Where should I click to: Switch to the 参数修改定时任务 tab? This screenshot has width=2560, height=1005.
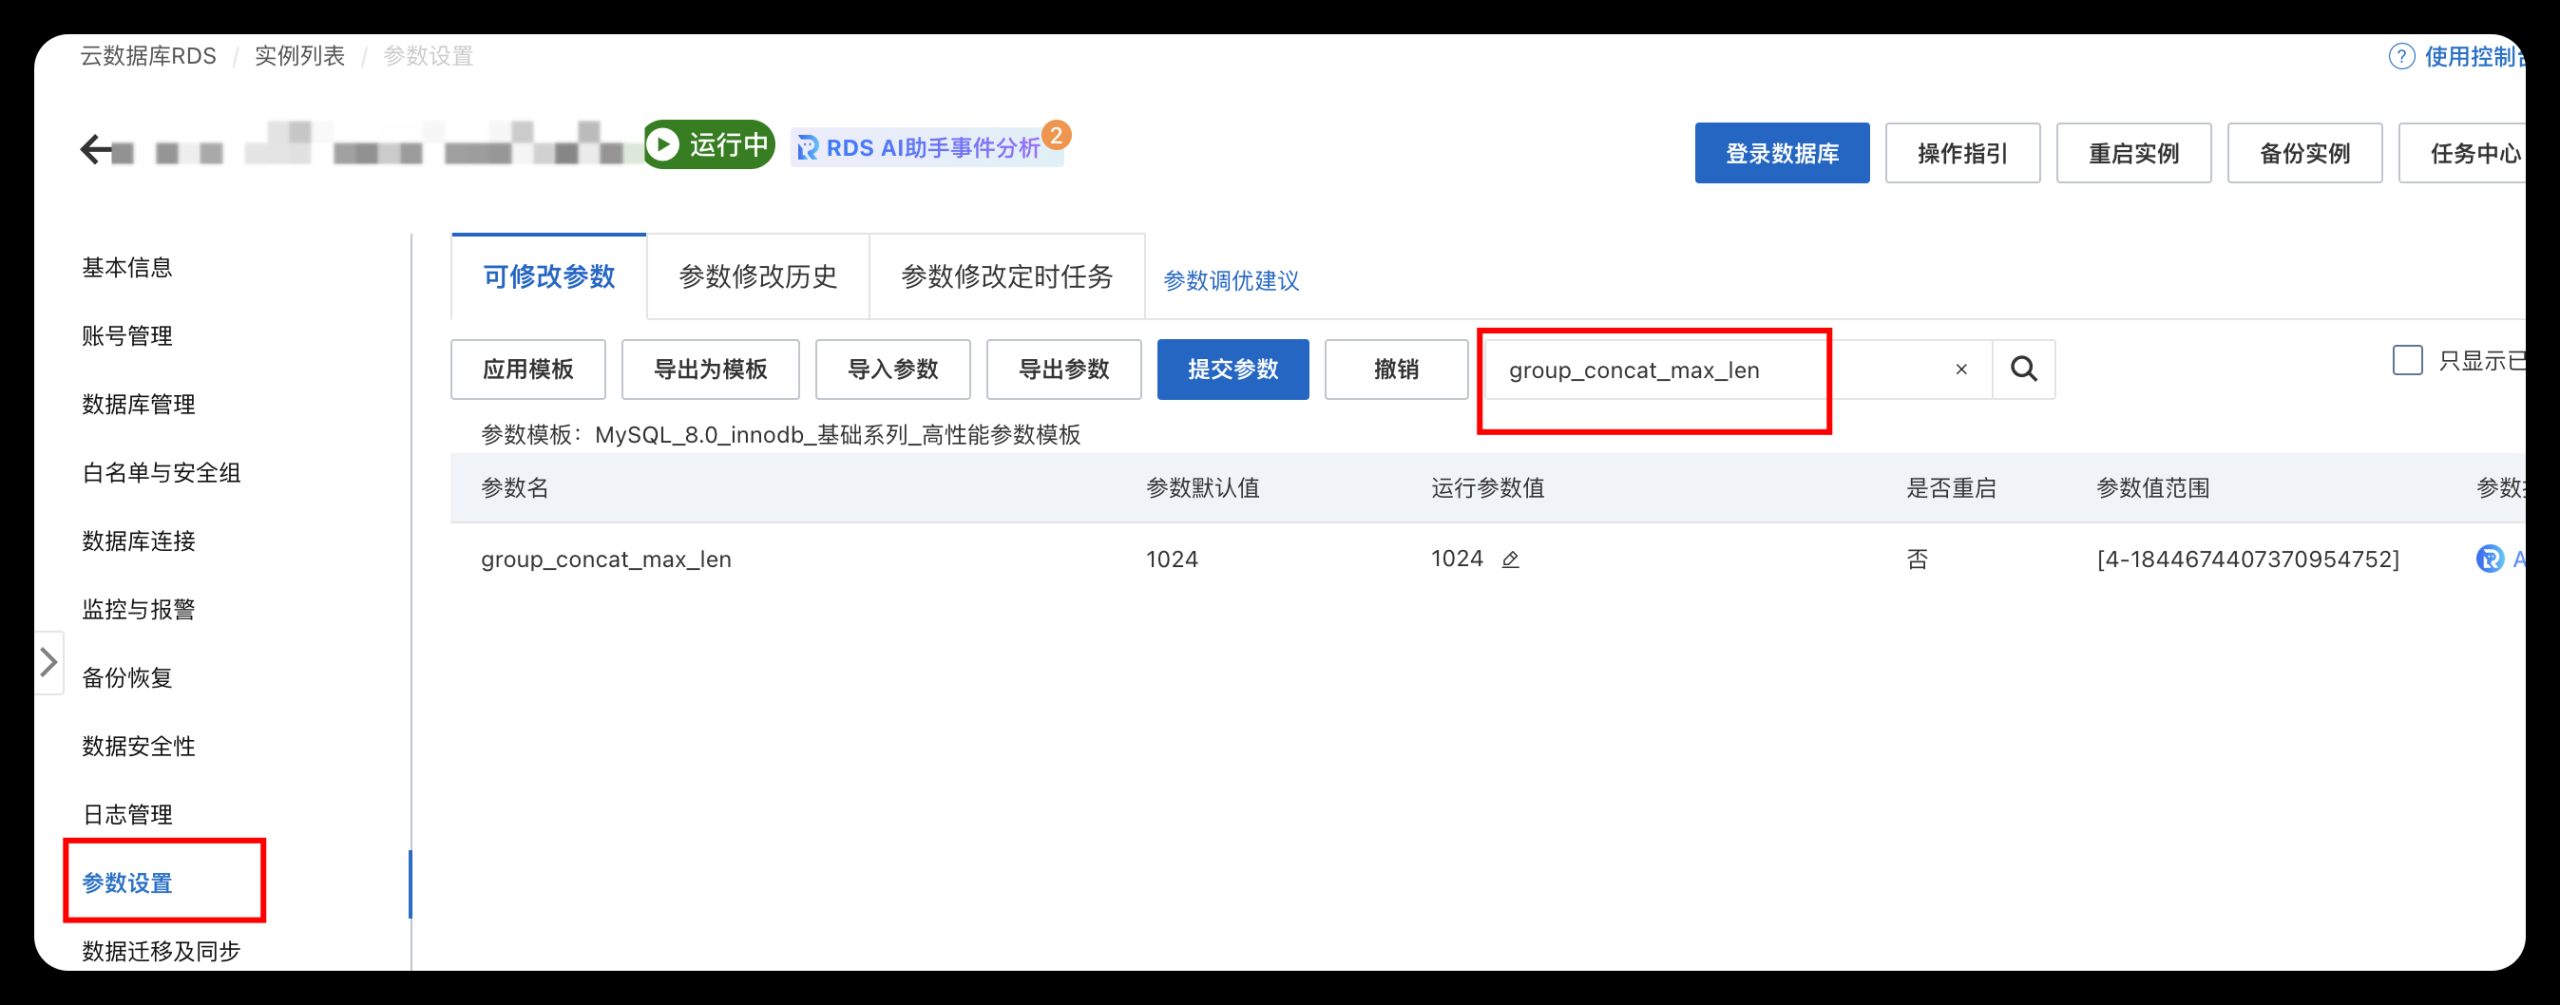point(1007,279)
